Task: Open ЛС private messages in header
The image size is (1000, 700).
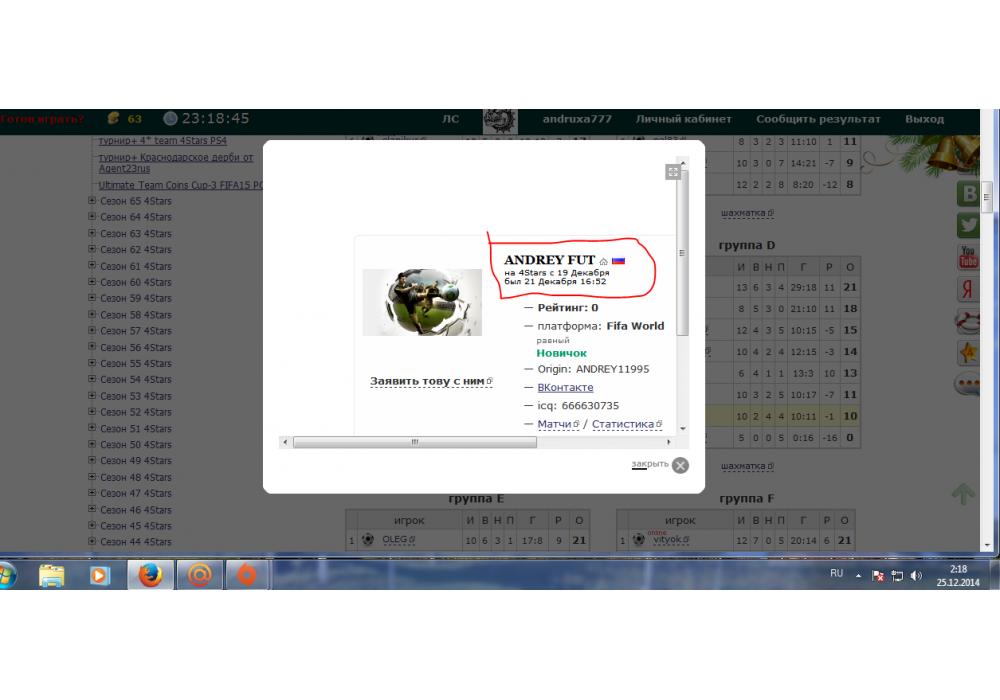Action: [450, 119]
